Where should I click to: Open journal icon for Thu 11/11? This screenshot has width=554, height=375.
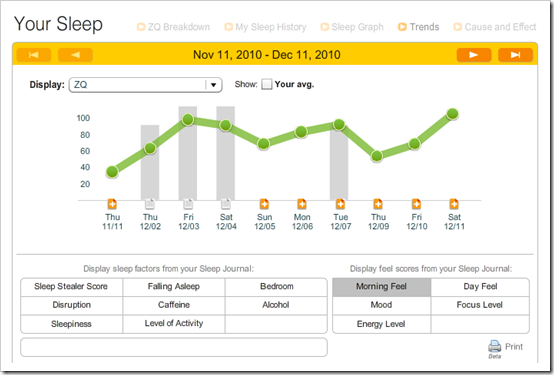(112, 204)
